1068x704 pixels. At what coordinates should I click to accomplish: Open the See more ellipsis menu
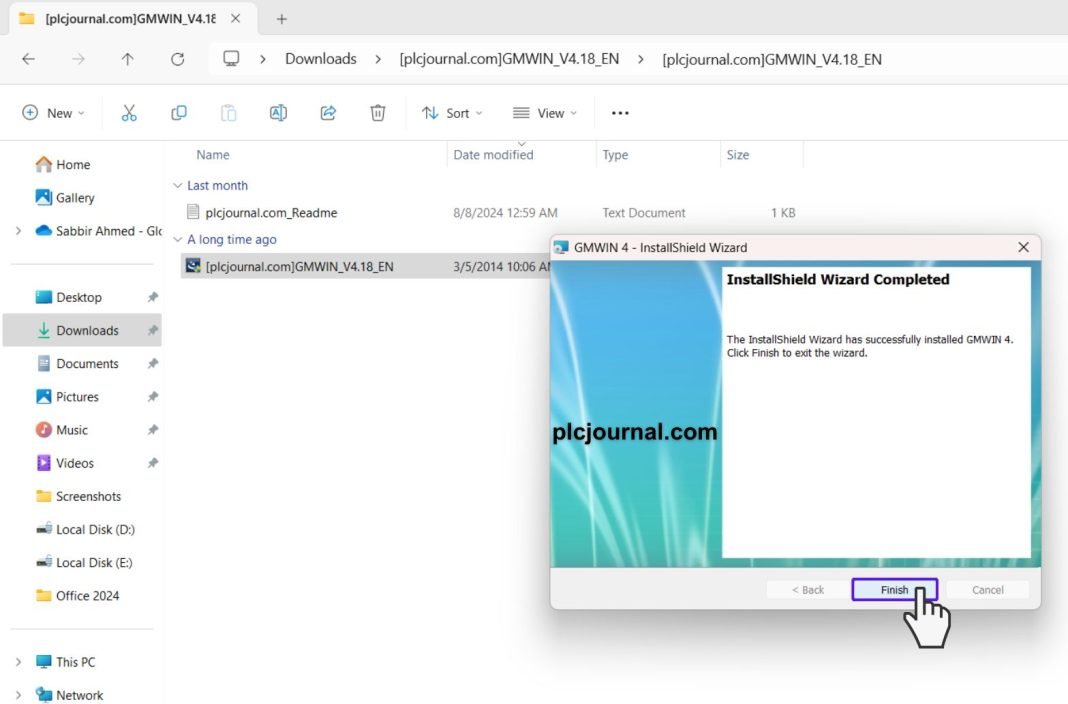coord(620,113)
